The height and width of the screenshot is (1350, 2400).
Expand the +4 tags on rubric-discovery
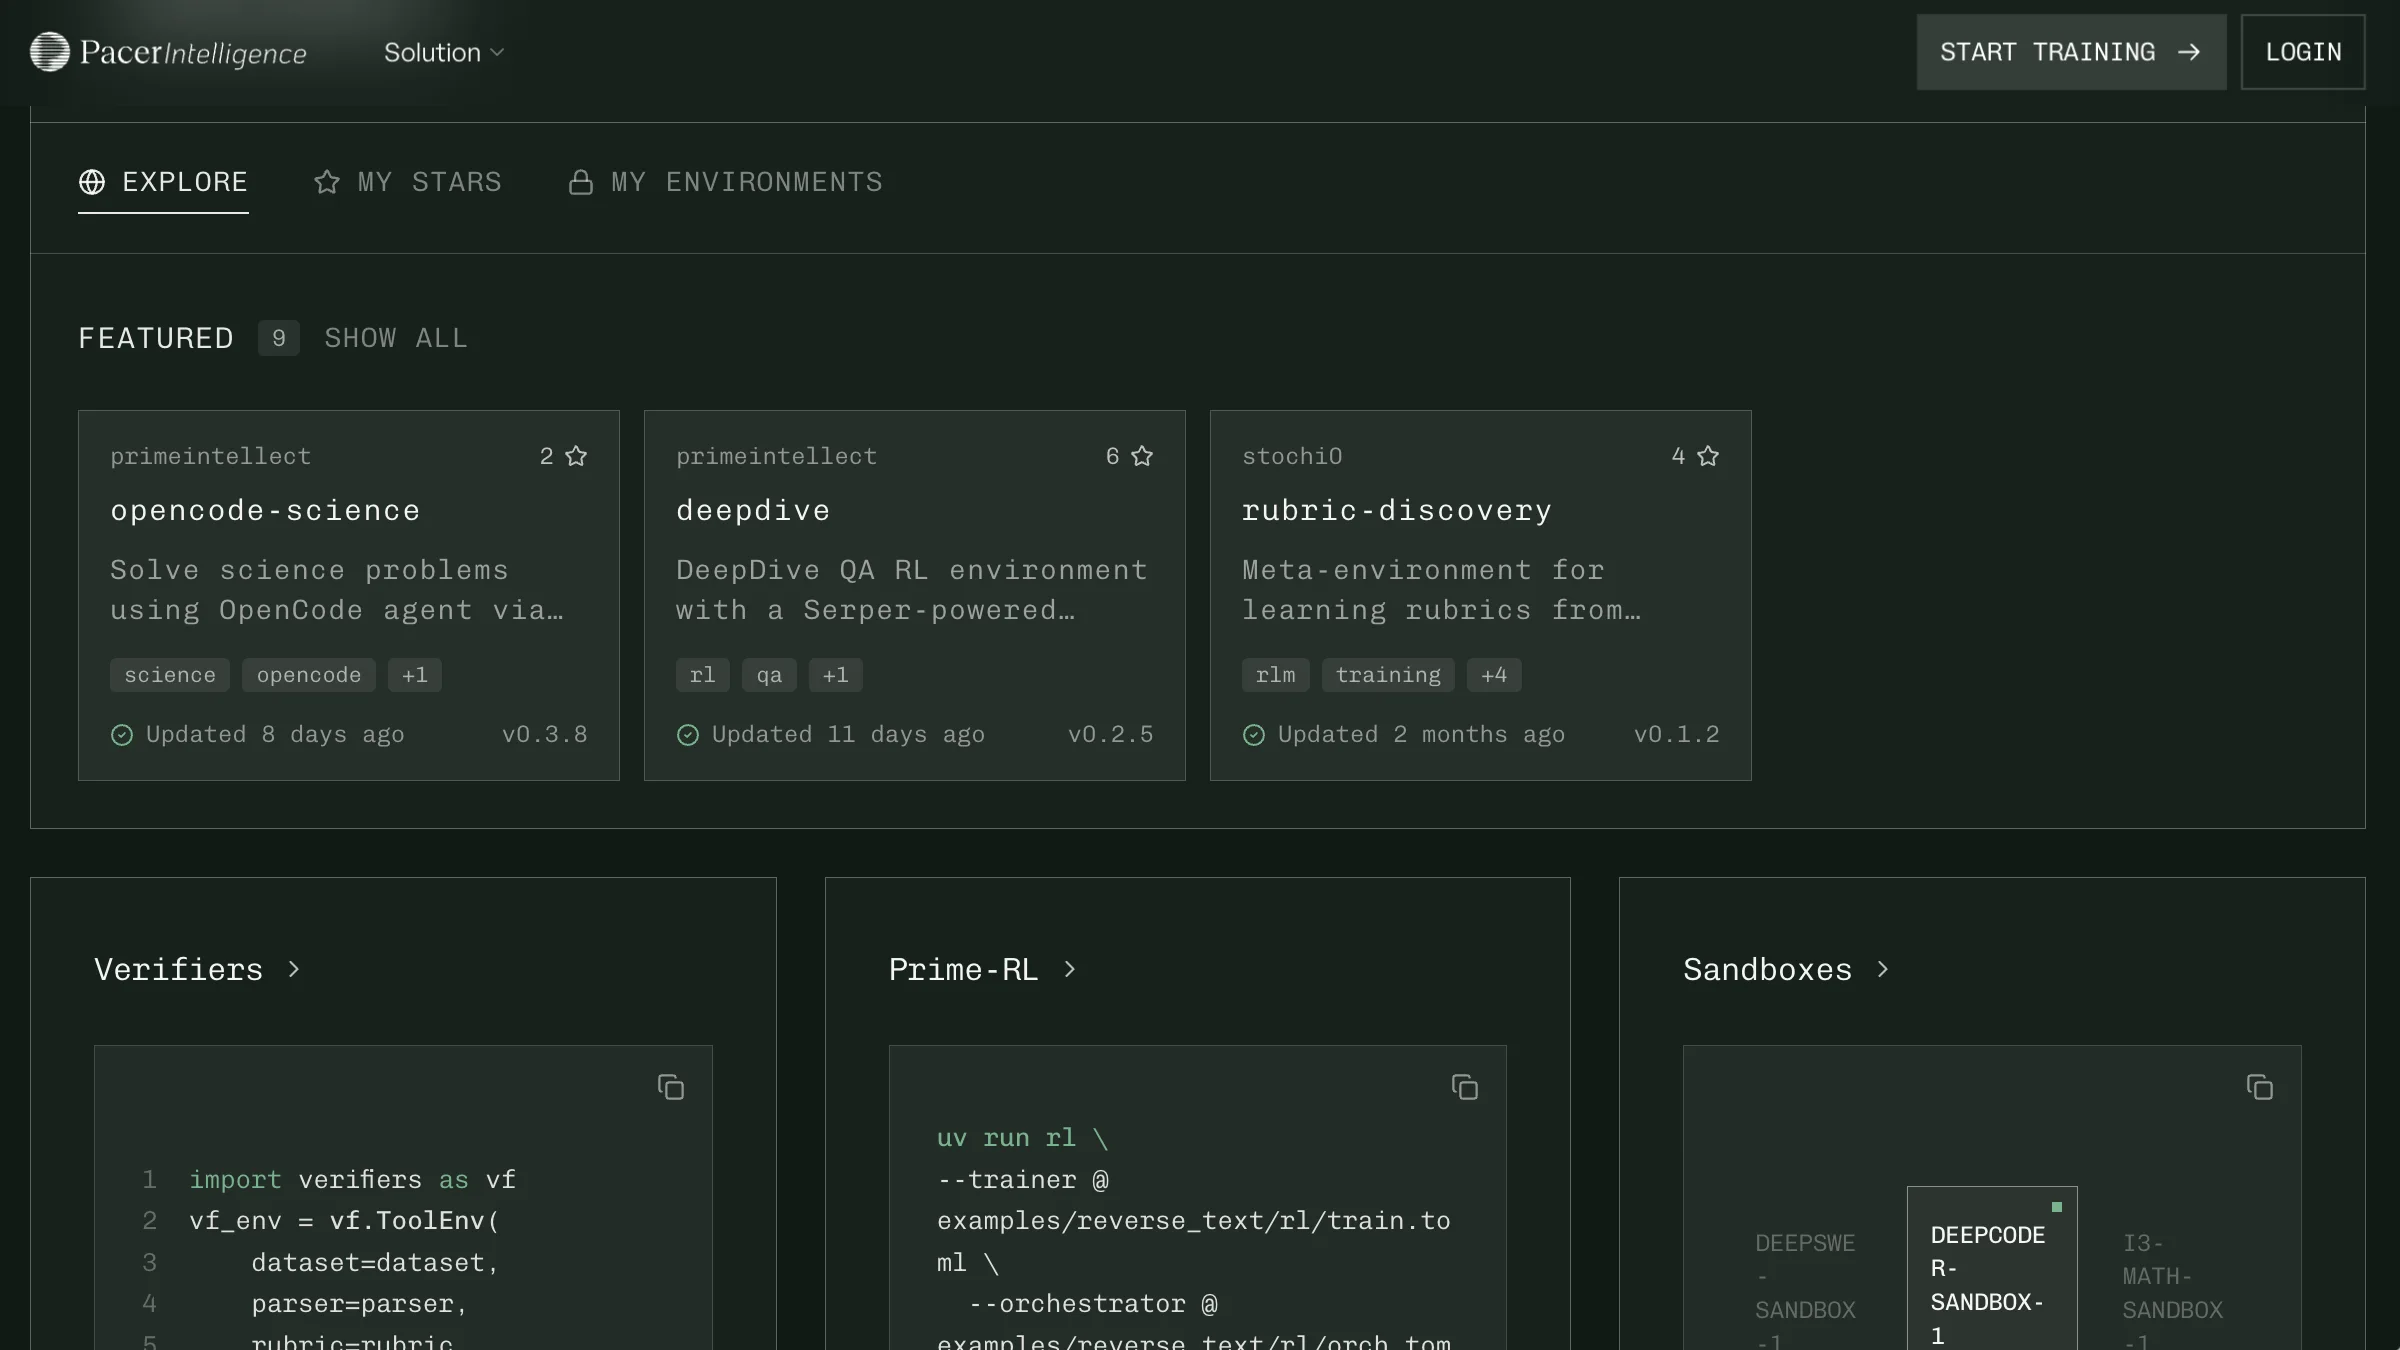tap(1494, 675)
